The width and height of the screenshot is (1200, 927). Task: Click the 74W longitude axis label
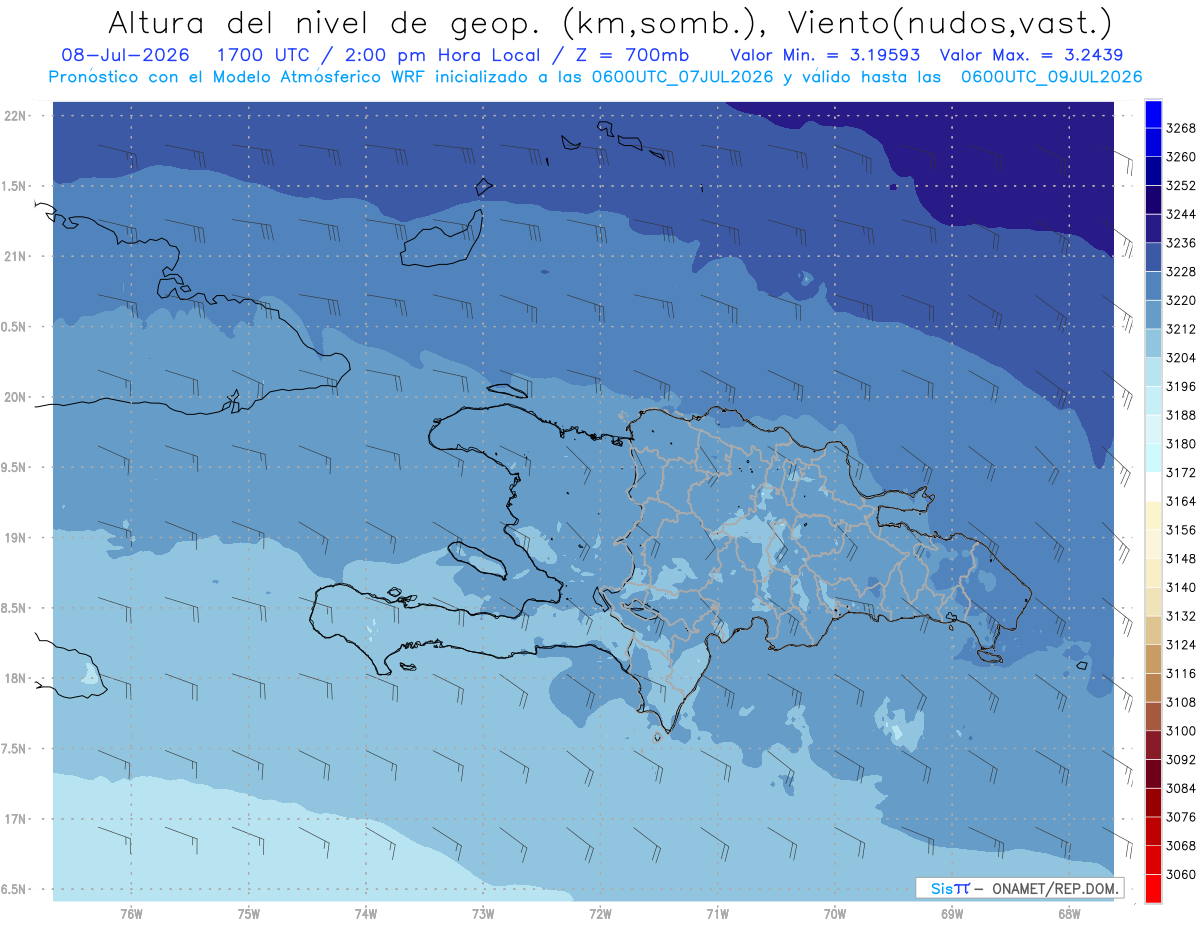pyautogui.click(x=366, y=914)
